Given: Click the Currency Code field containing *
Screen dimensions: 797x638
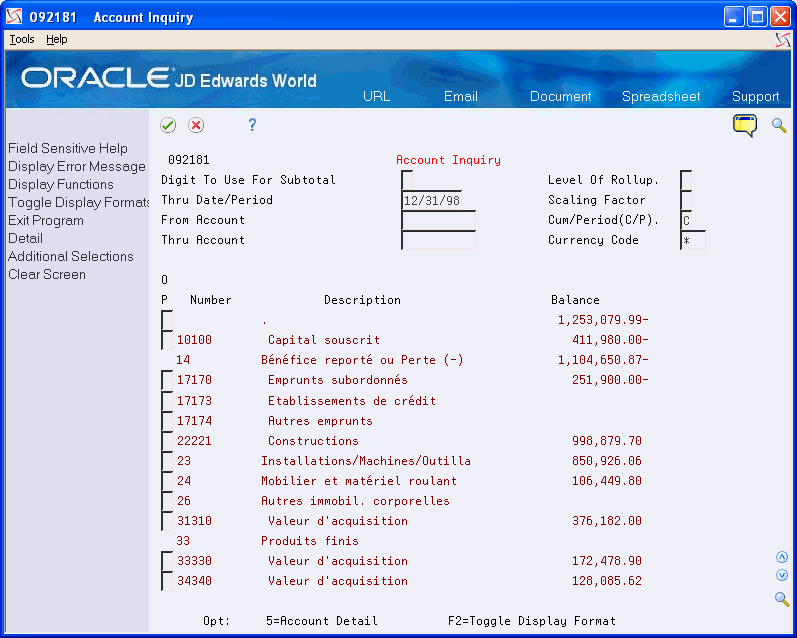Looking at the screenshot, I should click(x=693, y=240).
